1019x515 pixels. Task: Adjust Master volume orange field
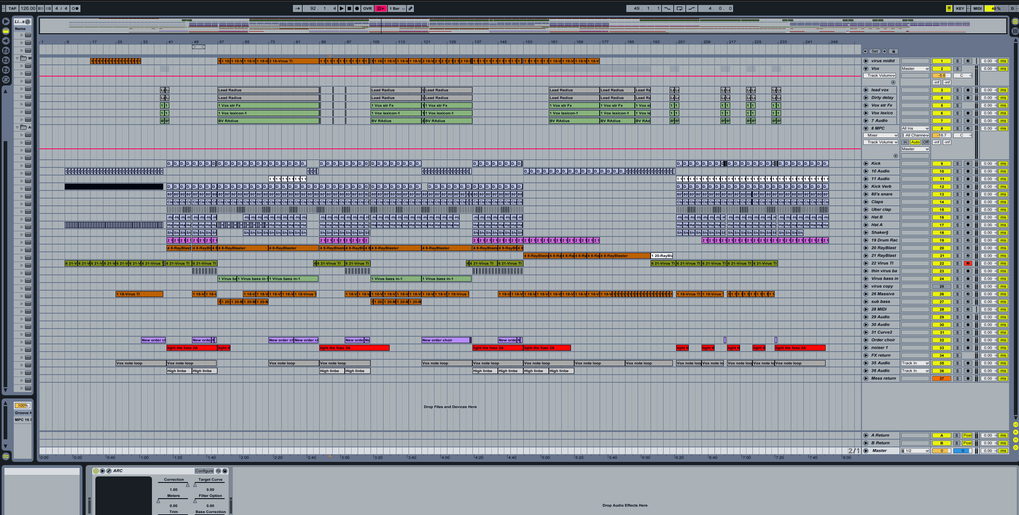click(x=942, y=451)
